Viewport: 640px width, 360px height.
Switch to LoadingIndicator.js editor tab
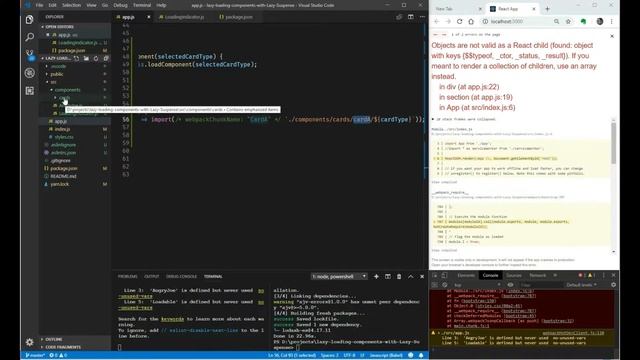[x=183, y=17]
